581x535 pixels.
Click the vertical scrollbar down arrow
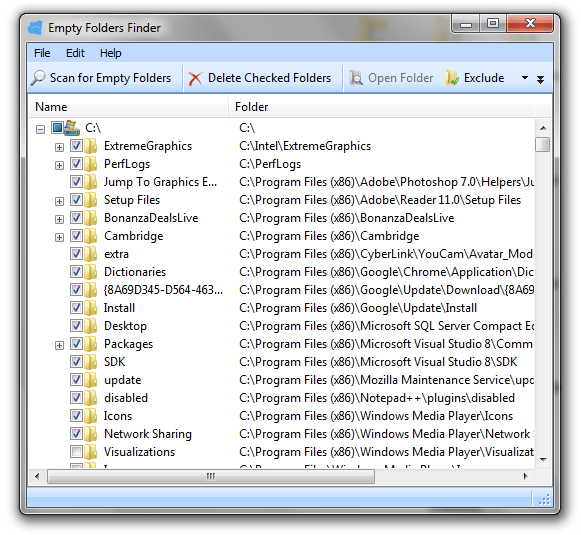tap(543, 460)
